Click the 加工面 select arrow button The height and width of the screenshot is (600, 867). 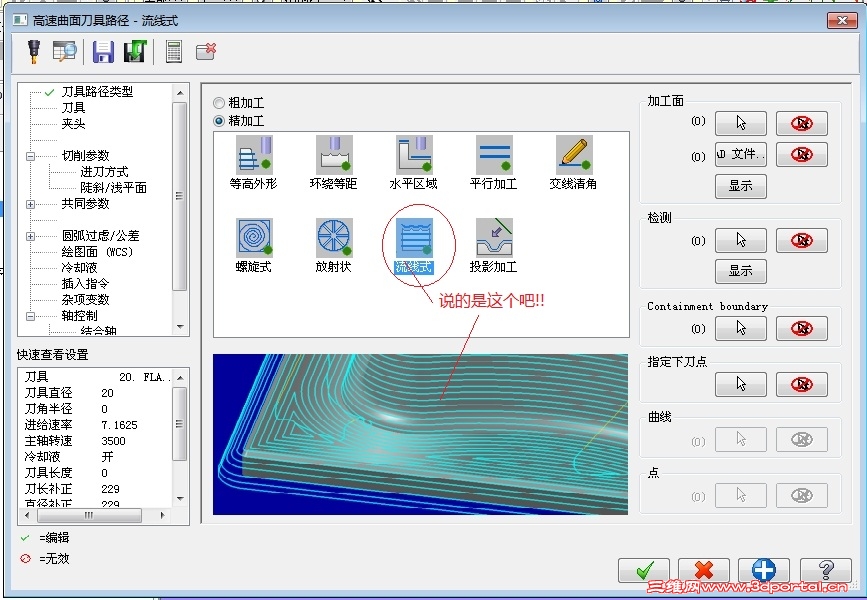[x=741, y=123]
